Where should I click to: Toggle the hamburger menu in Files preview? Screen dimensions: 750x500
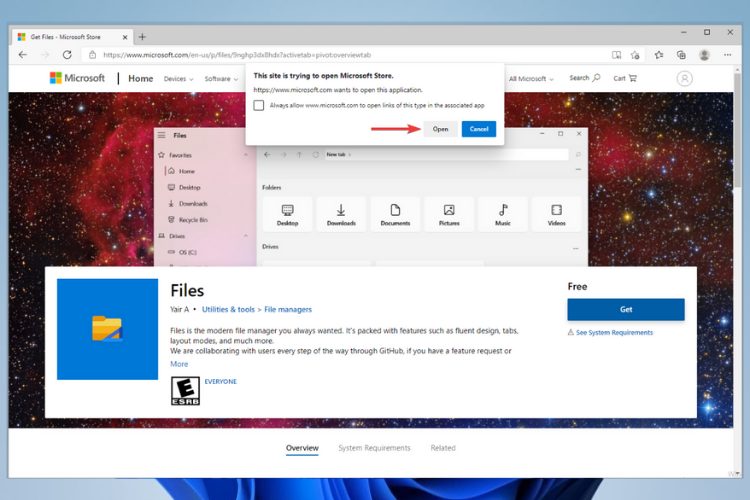point(162,135)
